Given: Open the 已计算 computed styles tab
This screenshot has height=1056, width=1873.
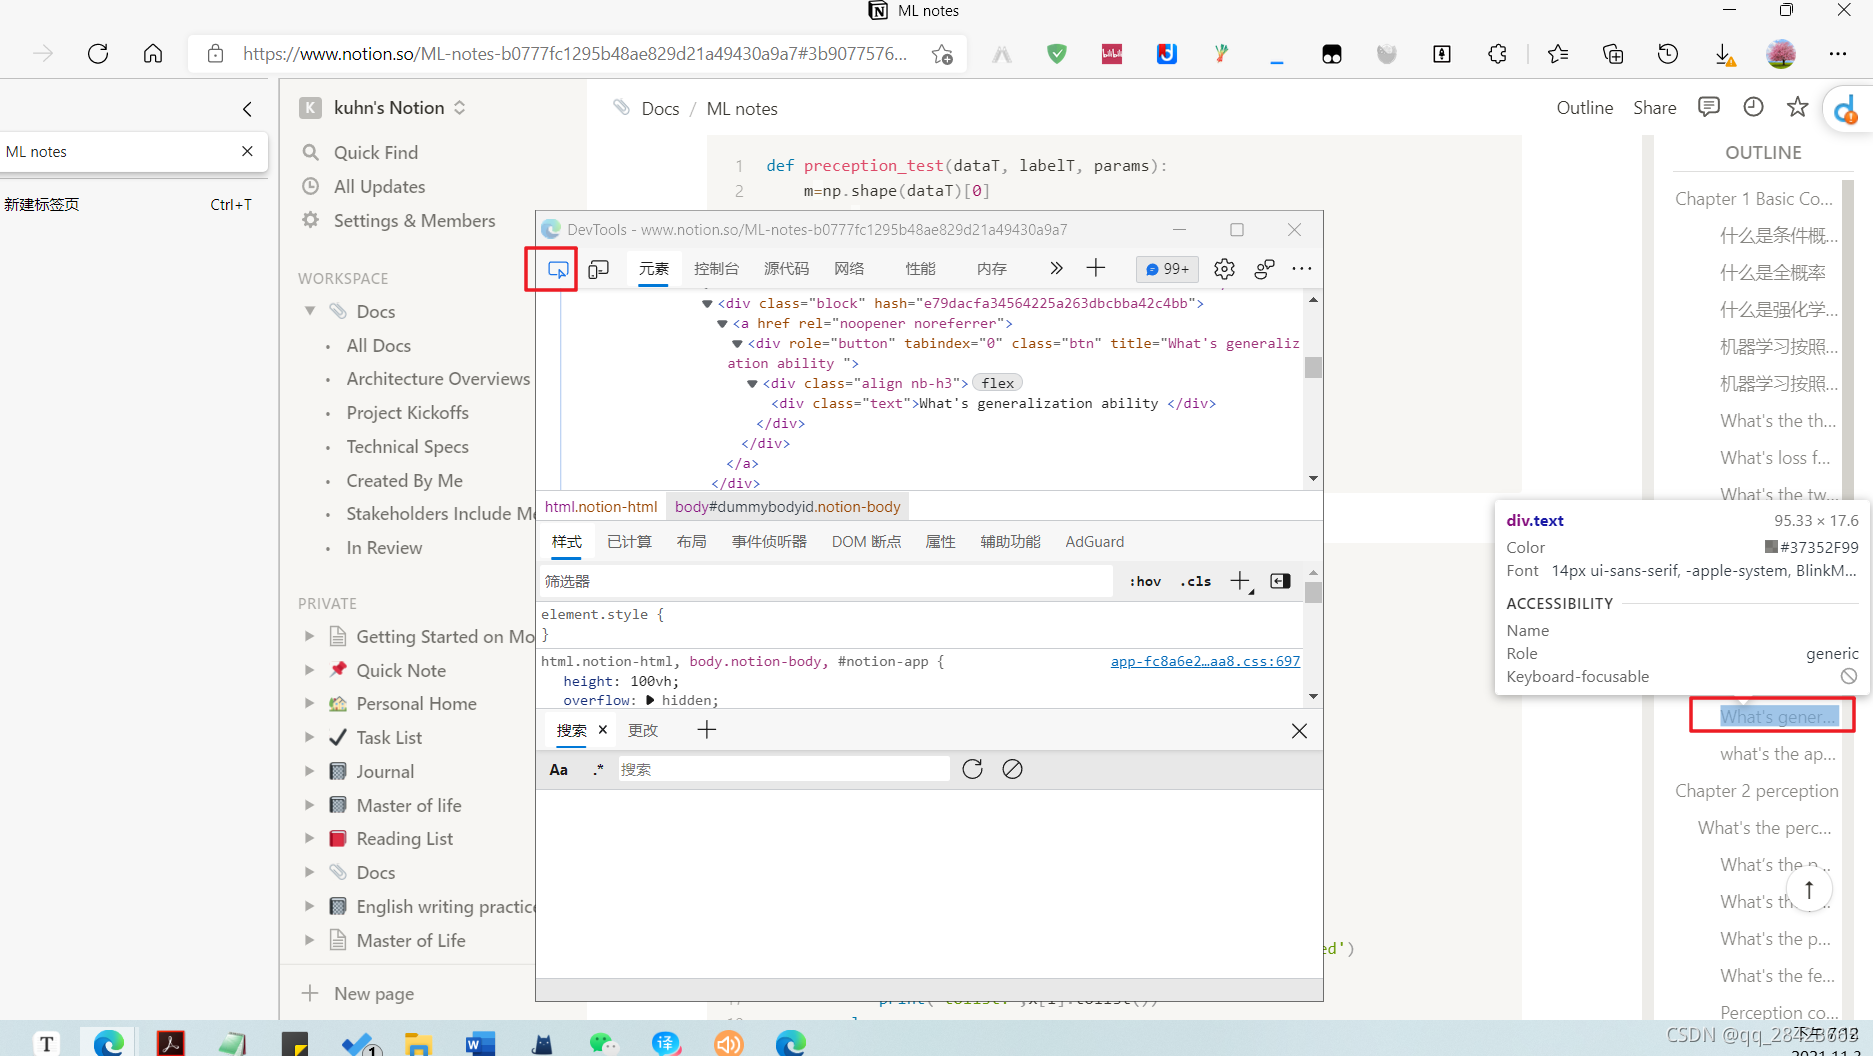Looking at the screenshot, I should coord(629,541).
